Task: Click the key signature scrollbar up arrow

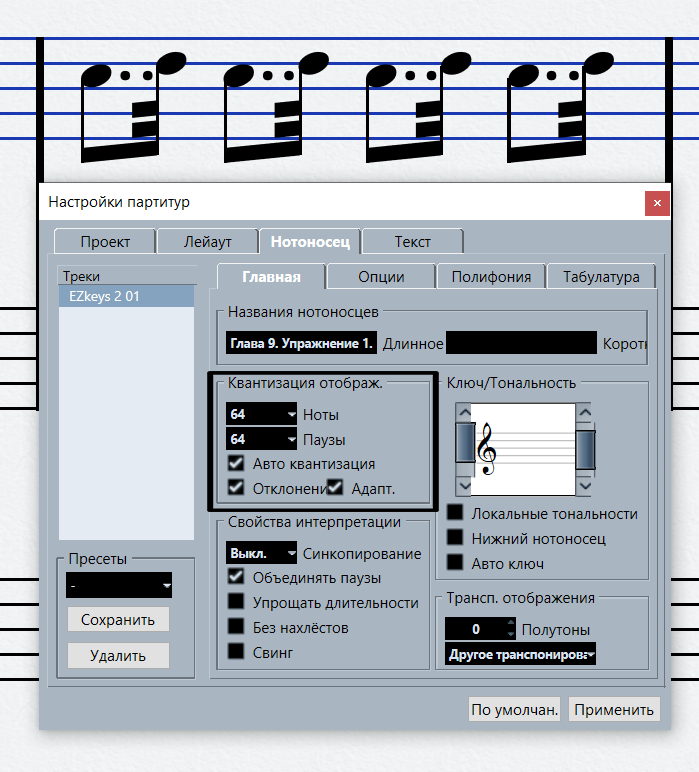Action: pos(585,412)
